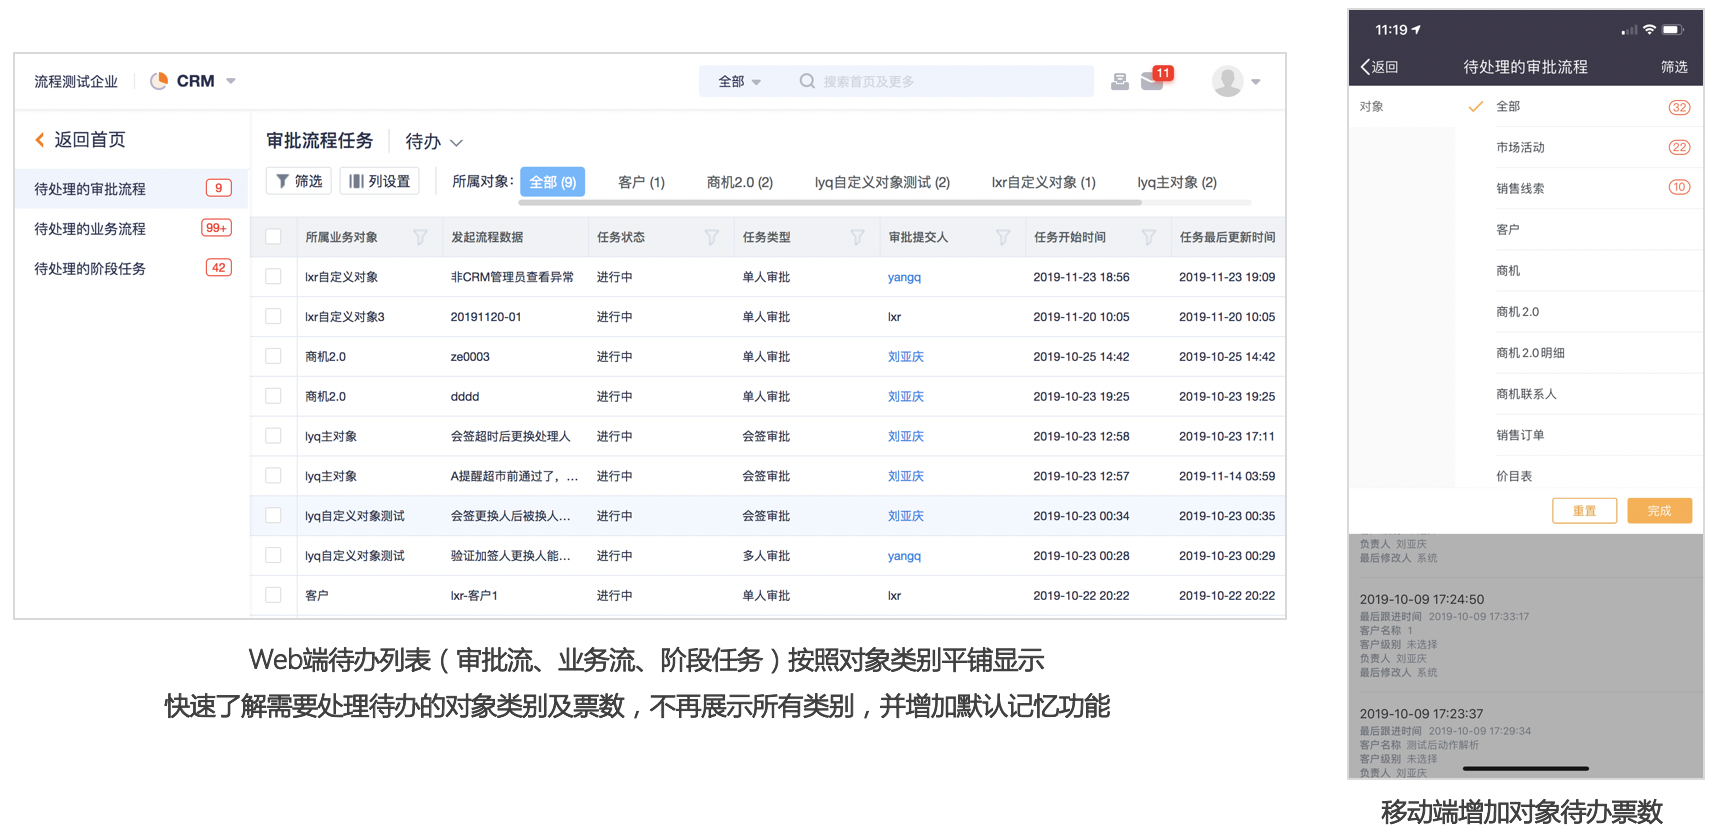Screen dimensions: 1714x836
Task: Switch to lxr自定义对象 (1) tab
Action: click(x=1043, y=182)
